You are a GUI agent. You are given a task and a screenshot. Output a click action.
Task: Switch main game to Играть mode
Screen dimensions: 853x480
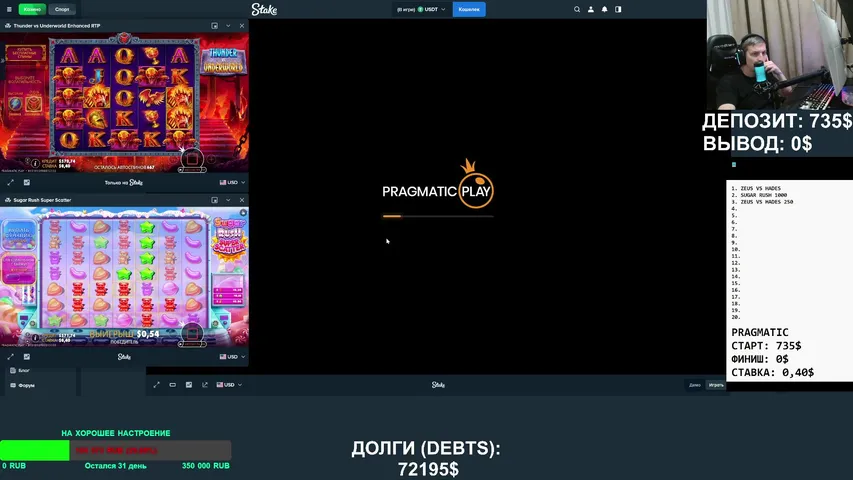[716, 385]
